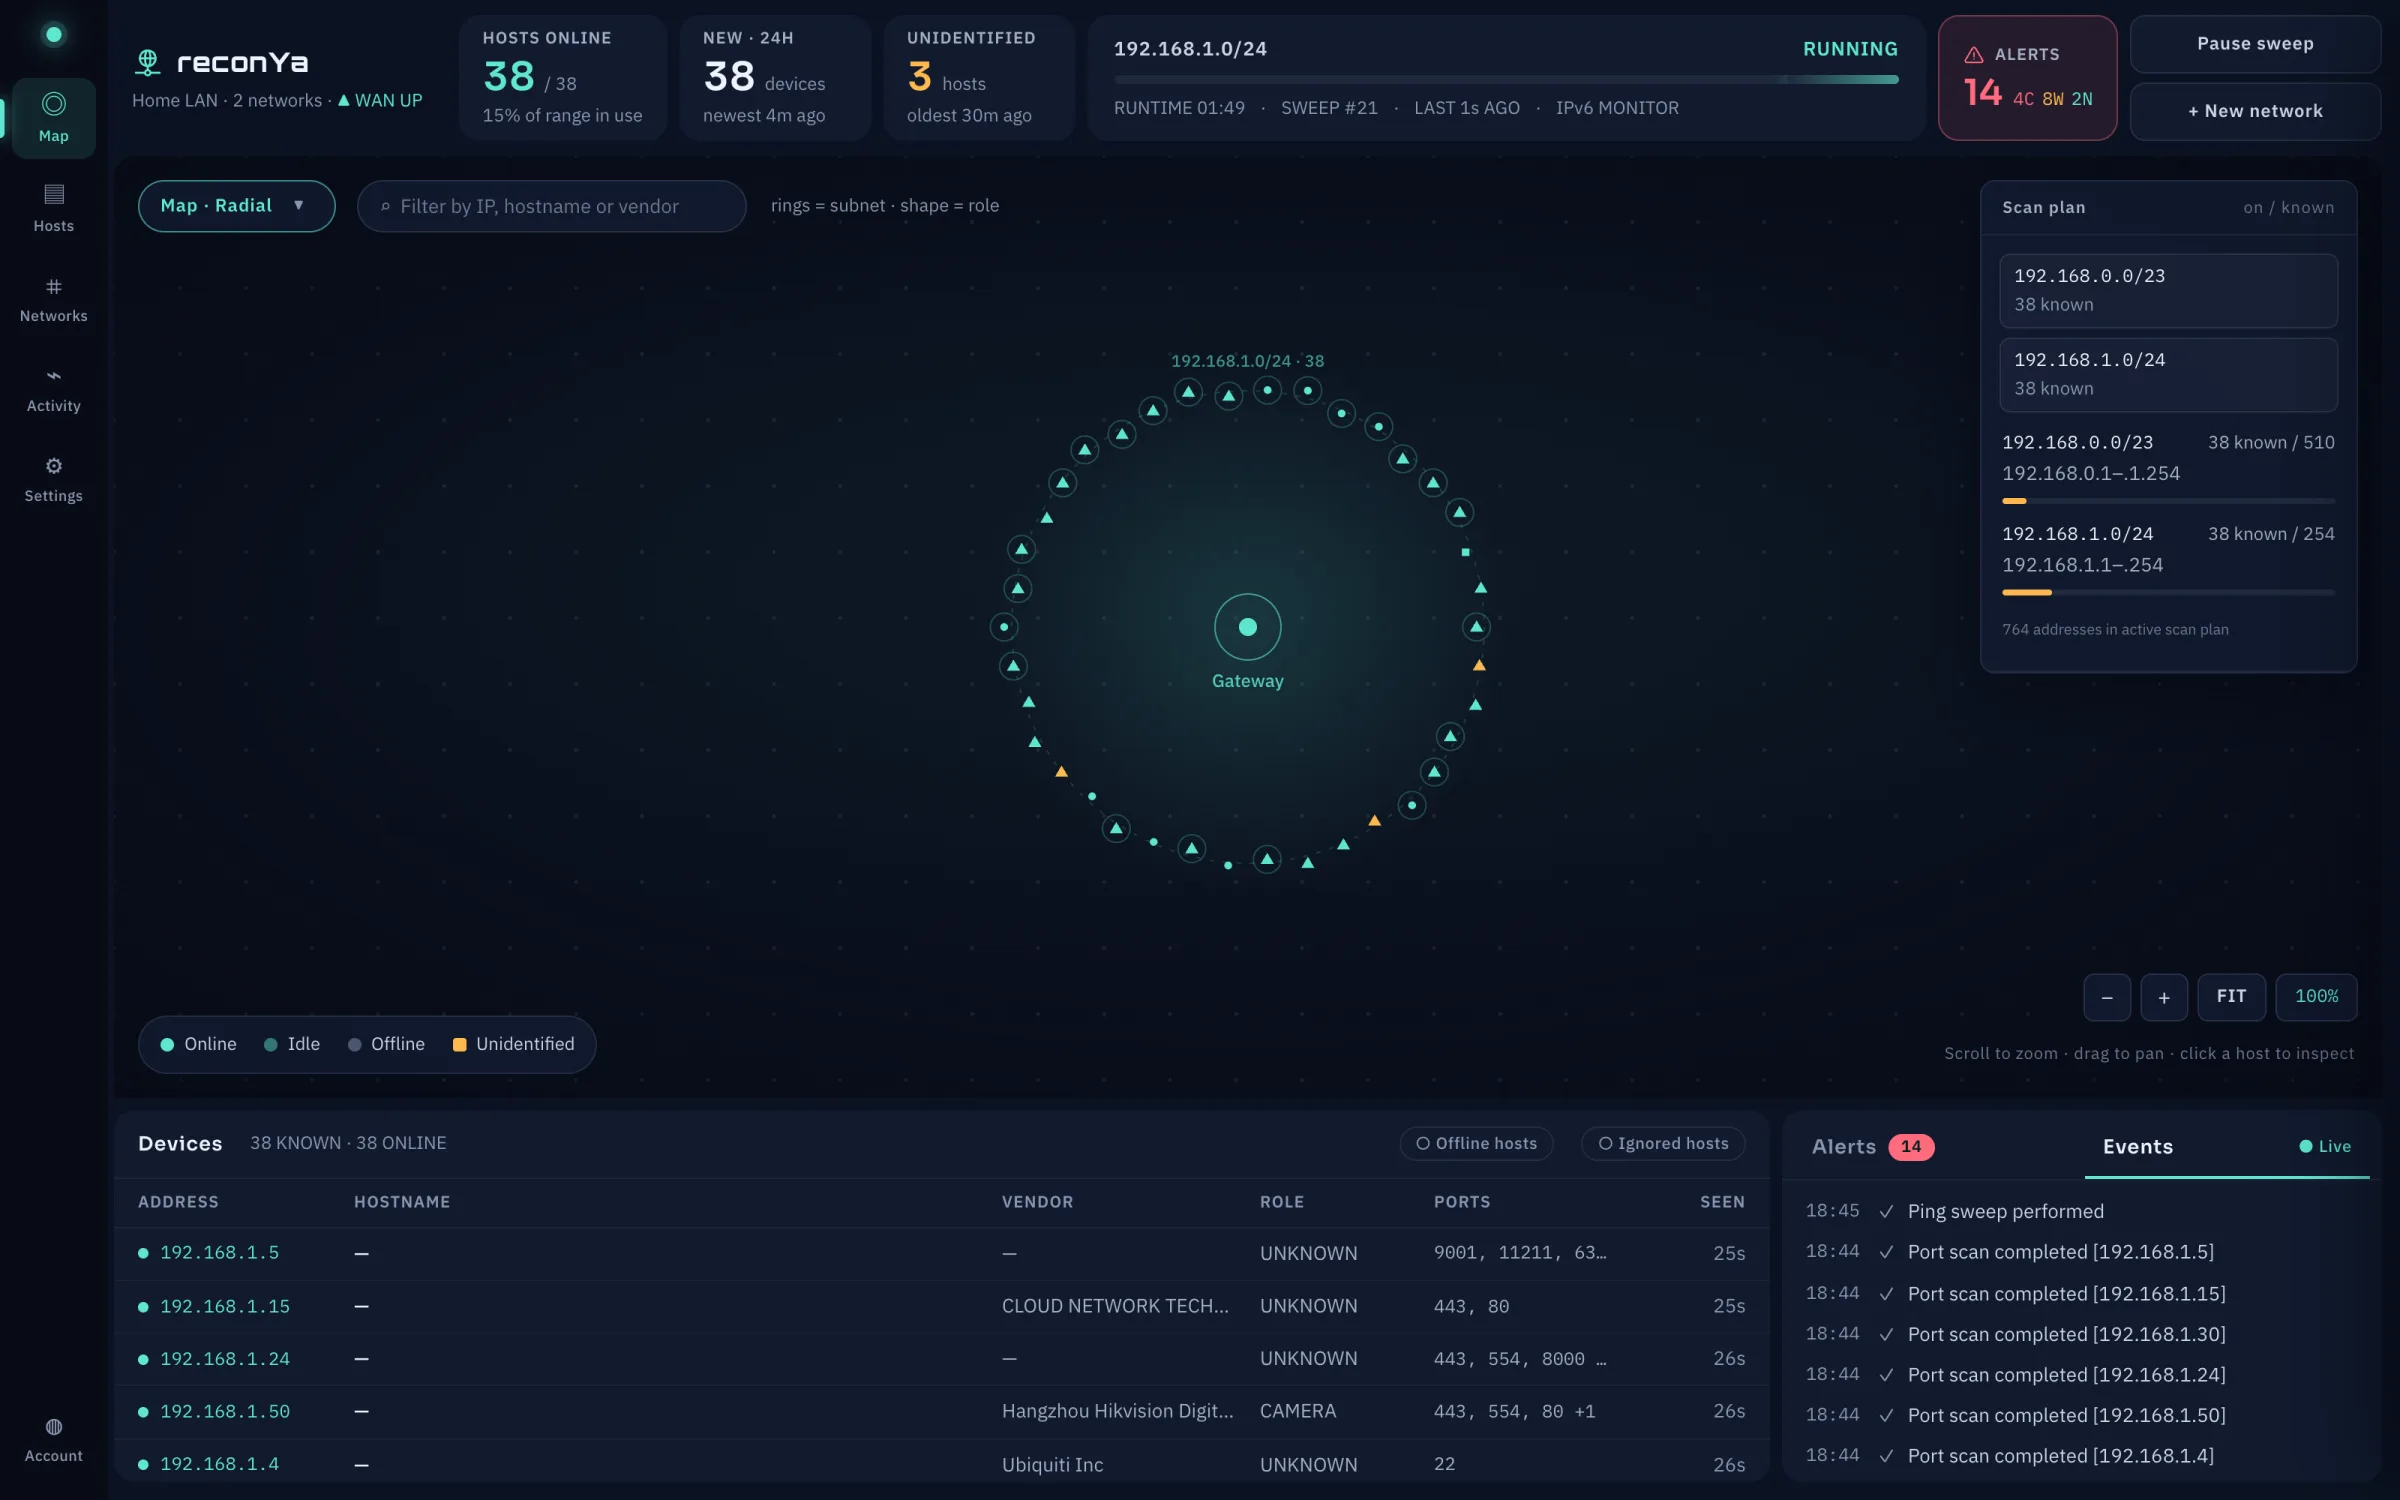Image resolution: width=2400 pixels, height=1500 pixels.
Task: Click the 192.168.1.0/24 sweep progress bar
Action: click(x=1506, y=79)
